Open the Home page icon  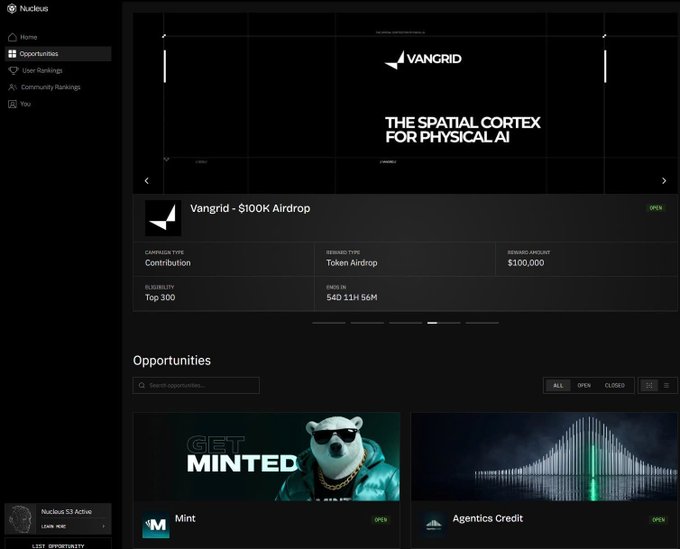click(13, 37)
